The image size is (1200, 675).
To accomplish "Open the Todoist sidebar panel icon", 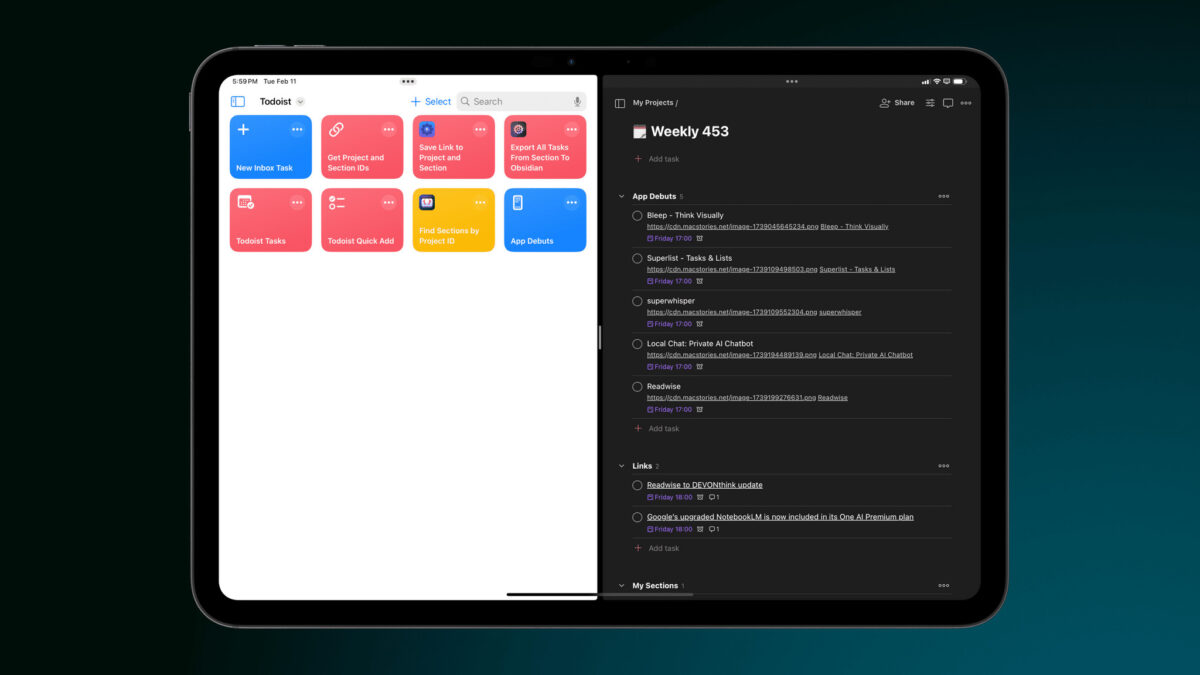I will (620, 103).
